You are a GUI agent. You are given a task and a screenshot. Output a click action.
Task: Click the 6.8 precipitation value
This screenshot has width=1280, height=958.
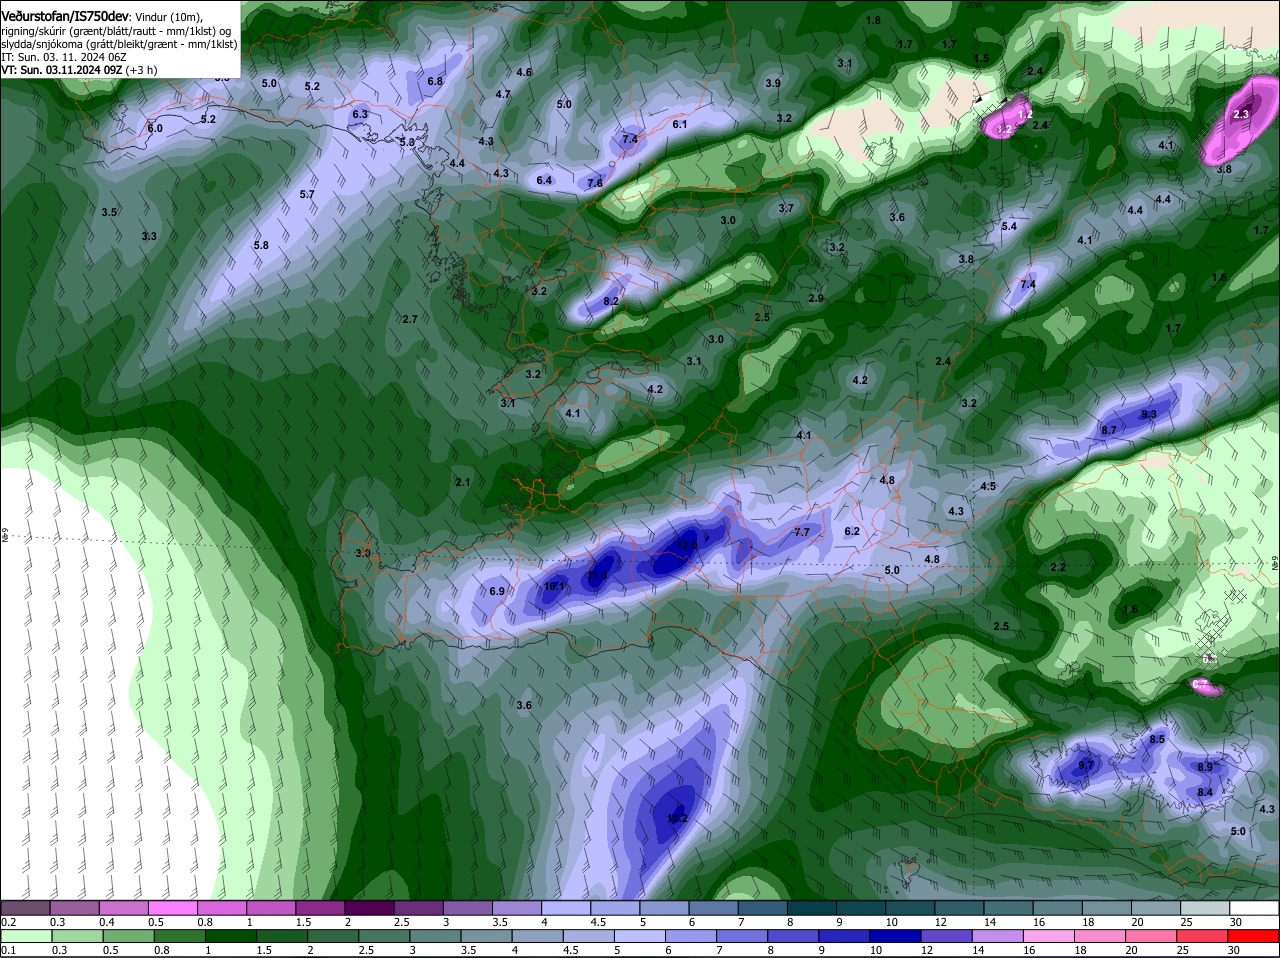[435, 81]
